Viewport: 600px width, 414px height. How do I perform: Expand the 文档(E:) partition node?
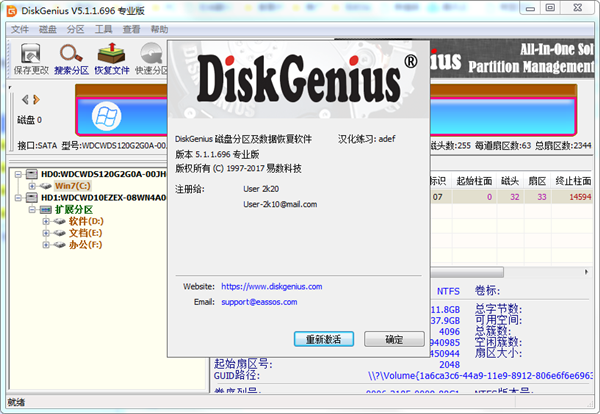[46, 233]
